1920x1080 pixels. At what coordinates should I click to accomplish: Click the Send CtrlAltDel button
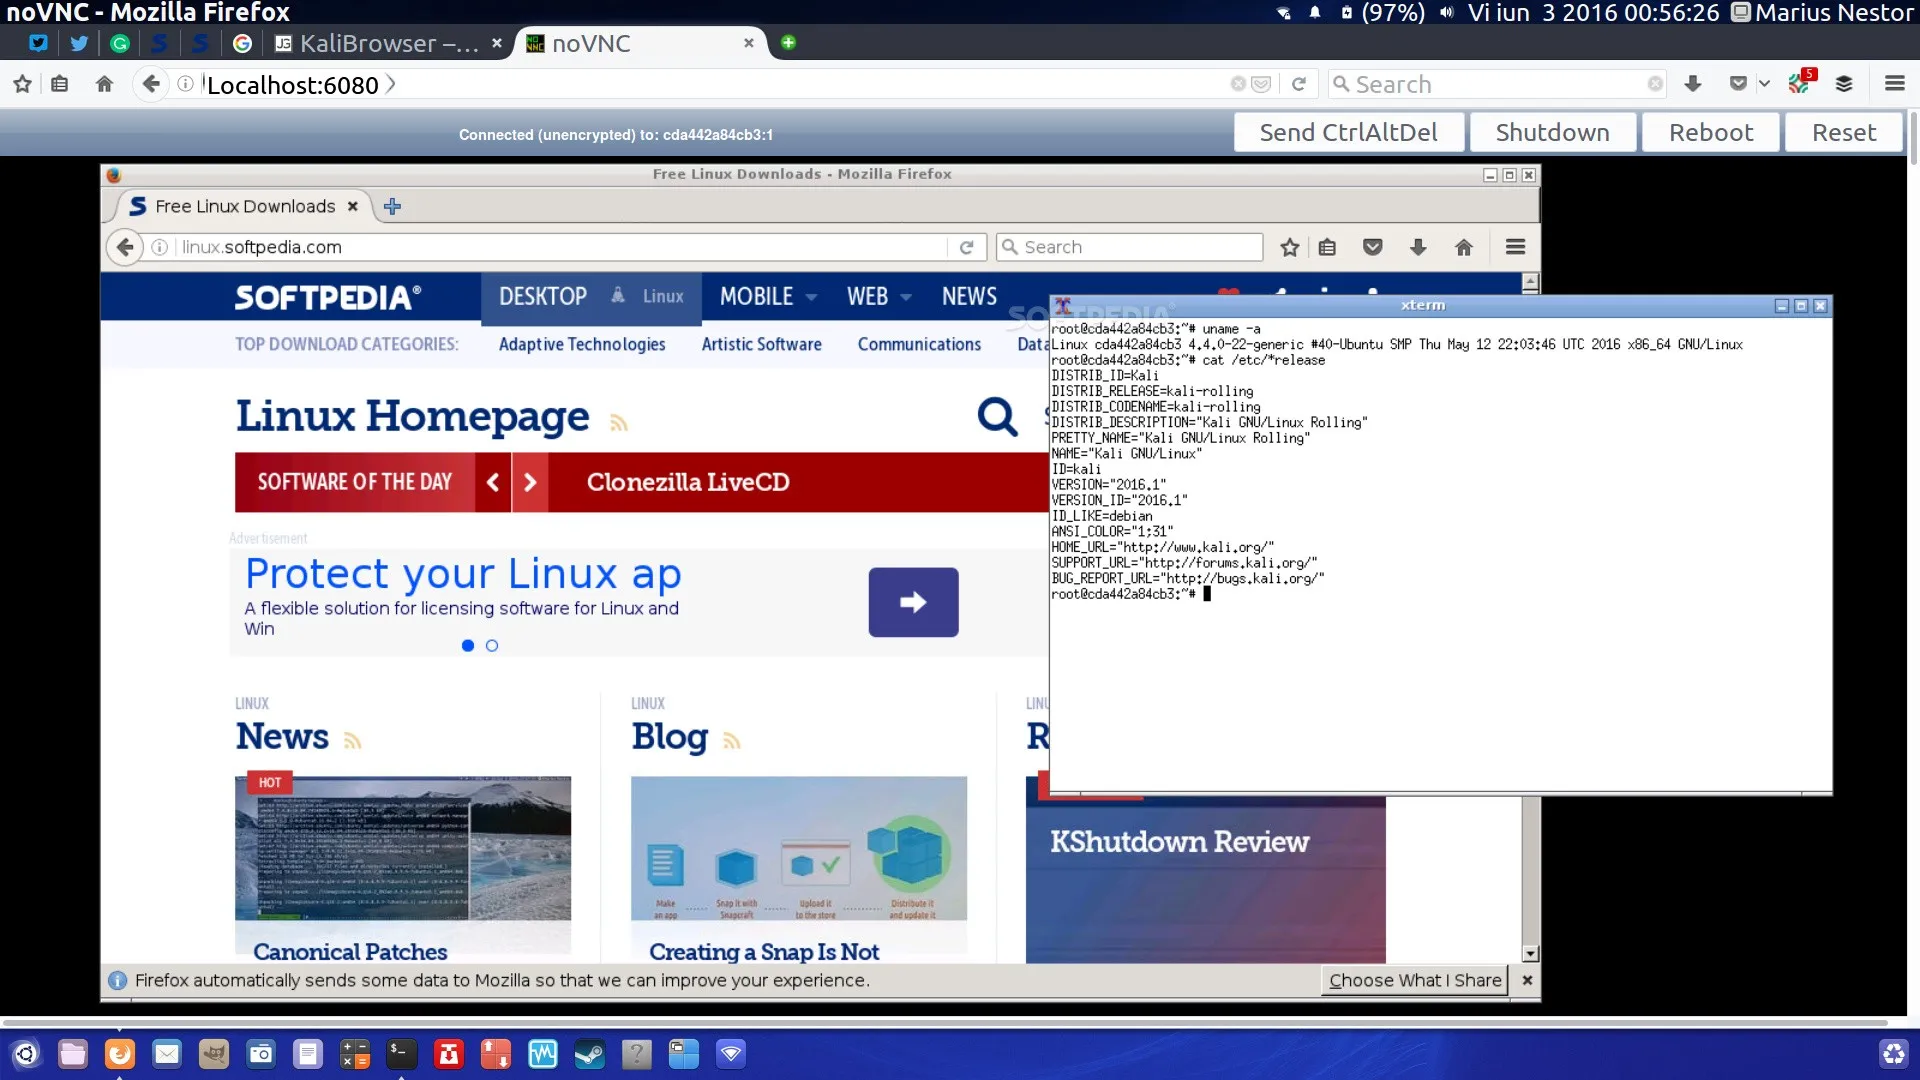click(x=1347, y=132)
